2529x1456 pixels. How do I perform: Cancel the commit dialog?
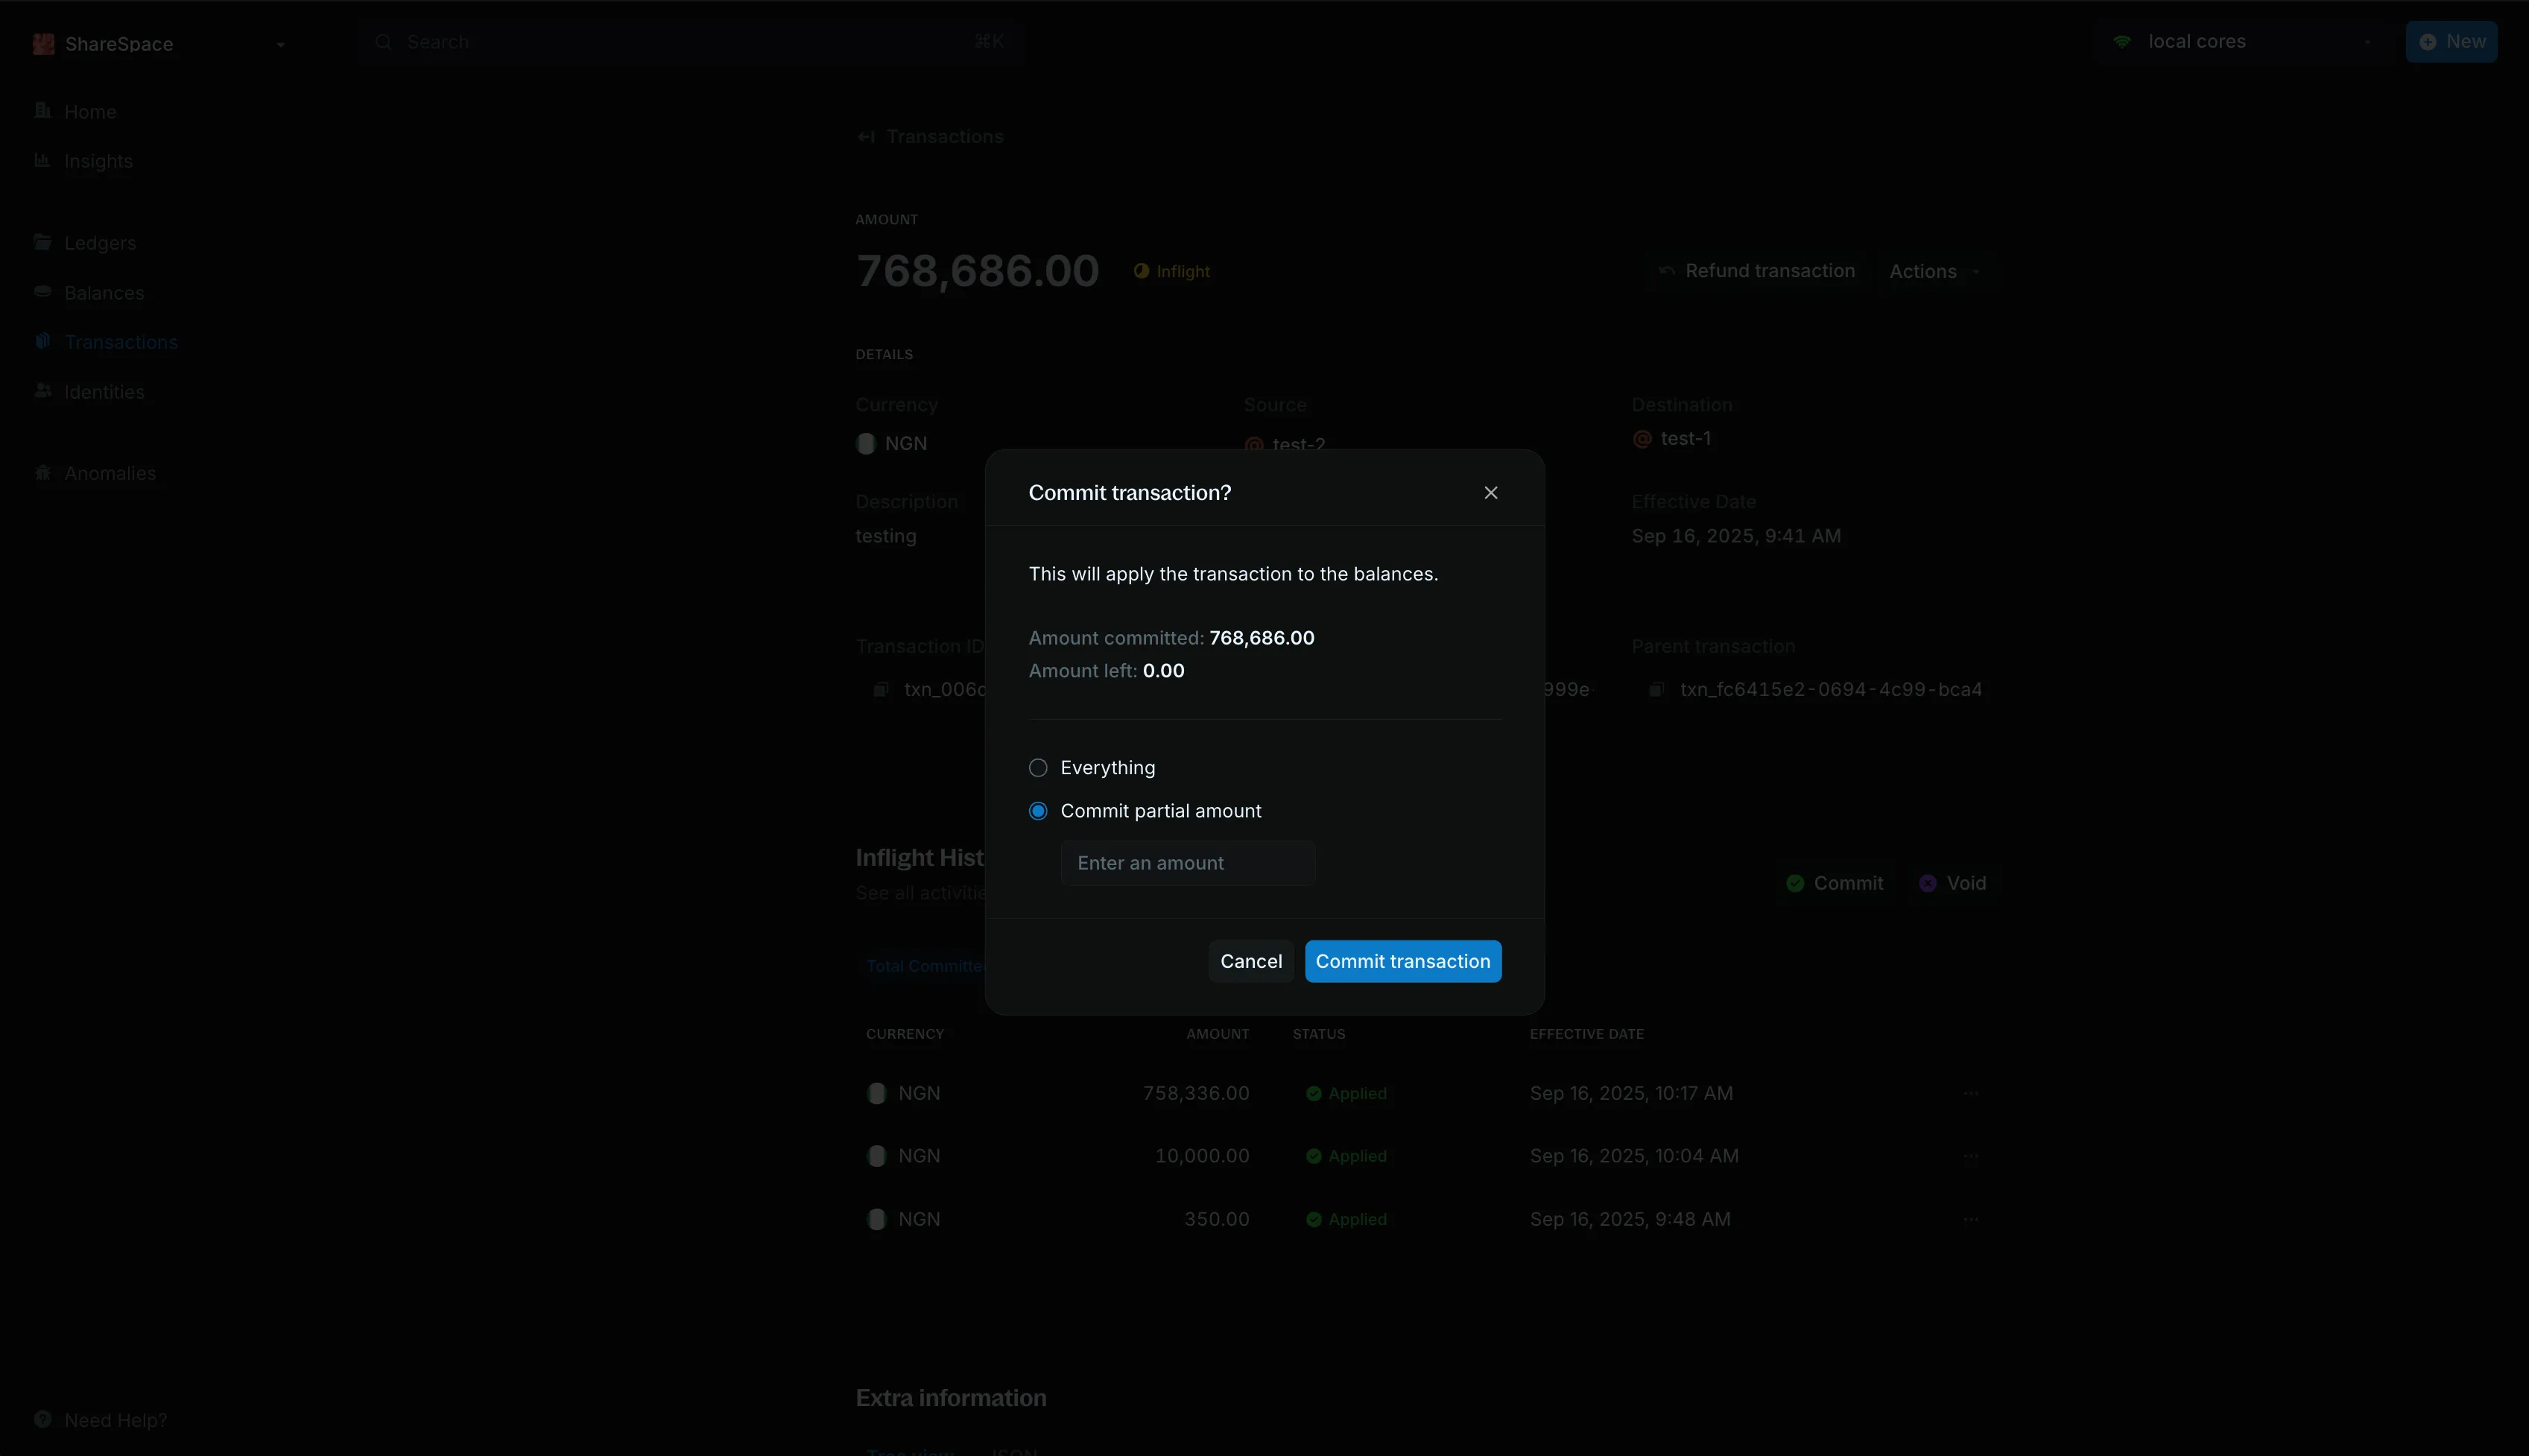click(1250, 961)
